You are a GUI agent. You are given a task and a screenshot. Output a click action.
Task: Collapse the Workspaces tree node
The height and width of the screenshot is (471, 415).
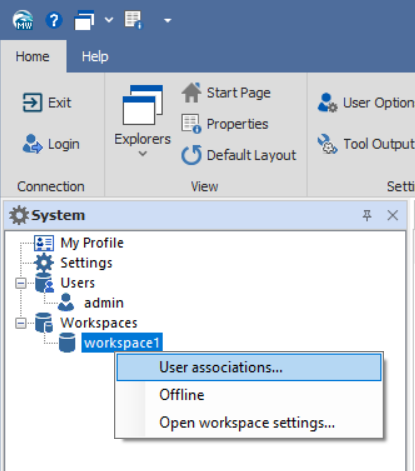(x=21, y=323)
